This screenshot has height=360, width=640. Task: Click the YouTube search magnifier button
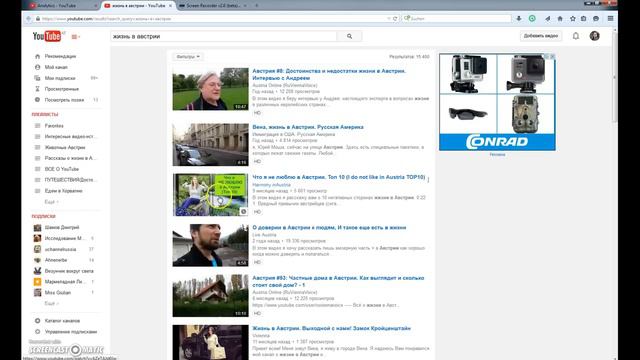click(x=349, y=36)
